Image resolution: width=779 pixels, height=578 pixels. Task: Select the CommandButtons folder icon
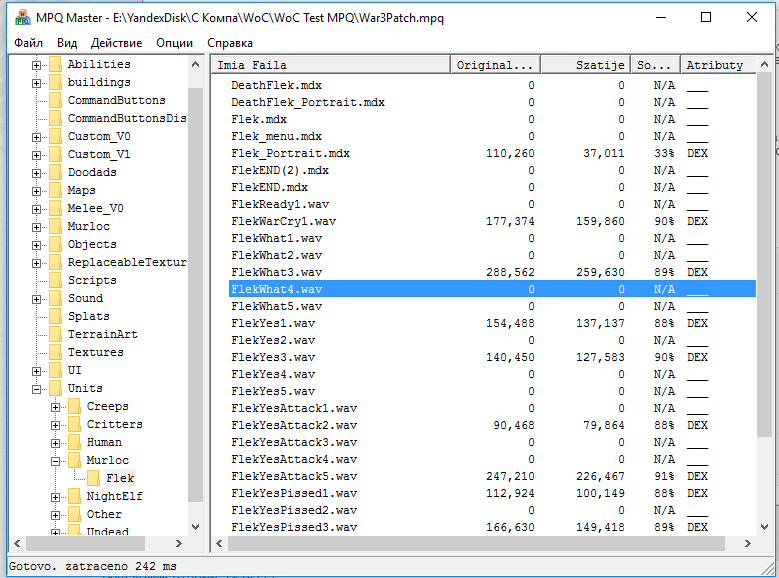(x=56, y=100)
